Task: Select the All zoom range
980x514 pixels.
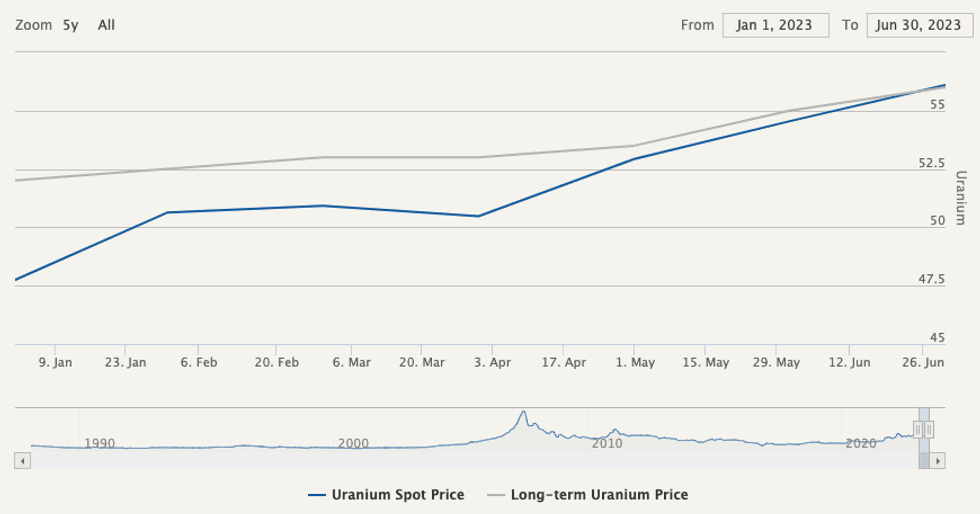Action: (106, 25)
